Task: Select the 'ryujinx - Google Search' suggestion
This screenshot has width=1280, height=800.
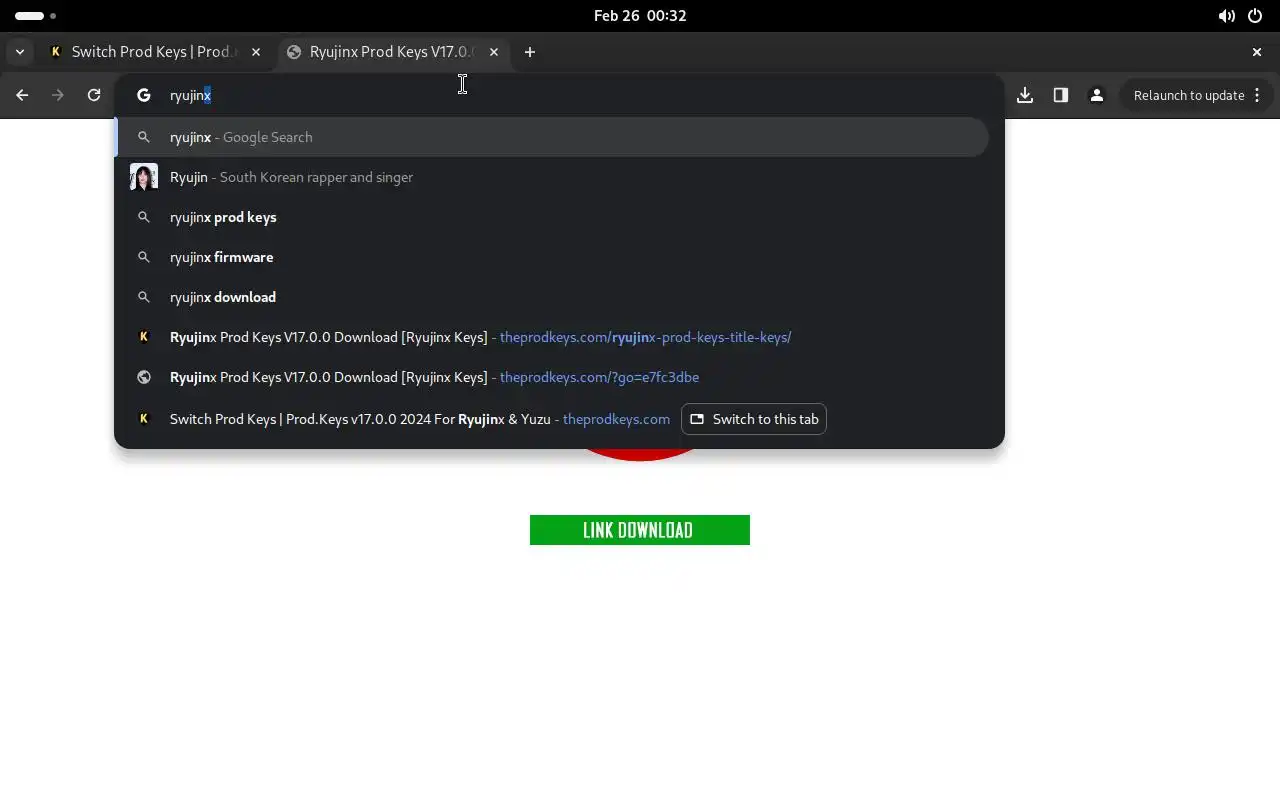Action: click(552, 137)
